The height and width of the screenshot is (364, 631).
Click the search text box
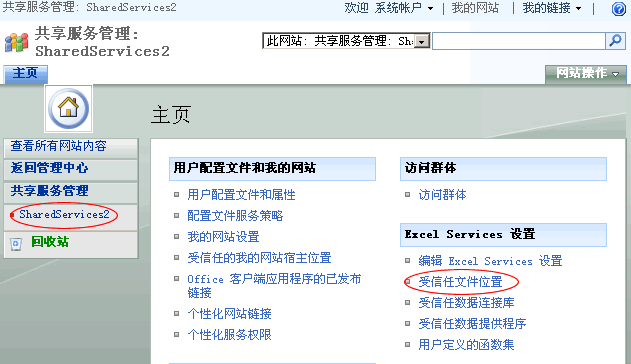[519, 41]
